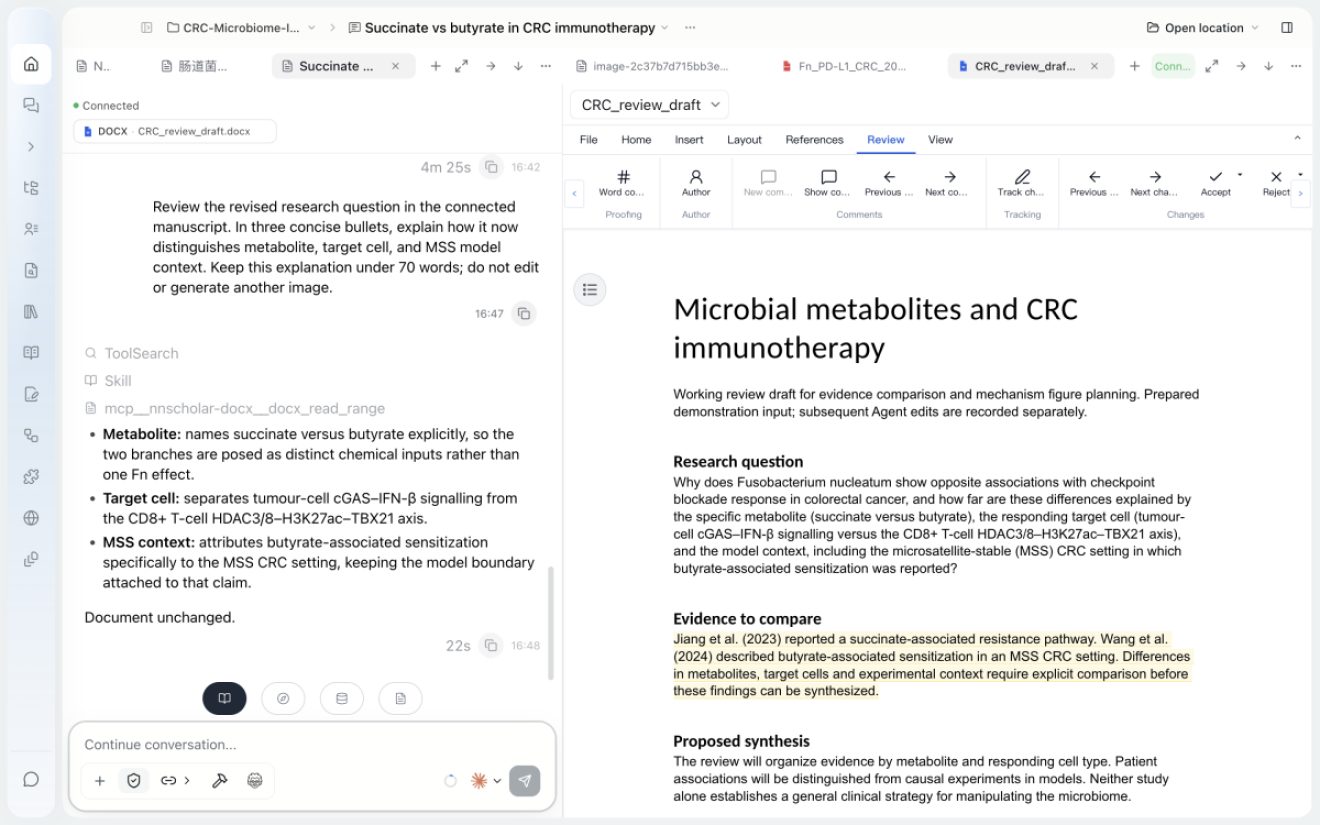Viewport: 1320px width, 825px height.
Task: Click the Author icon in the Review ribbon
Action: point(696,184)
